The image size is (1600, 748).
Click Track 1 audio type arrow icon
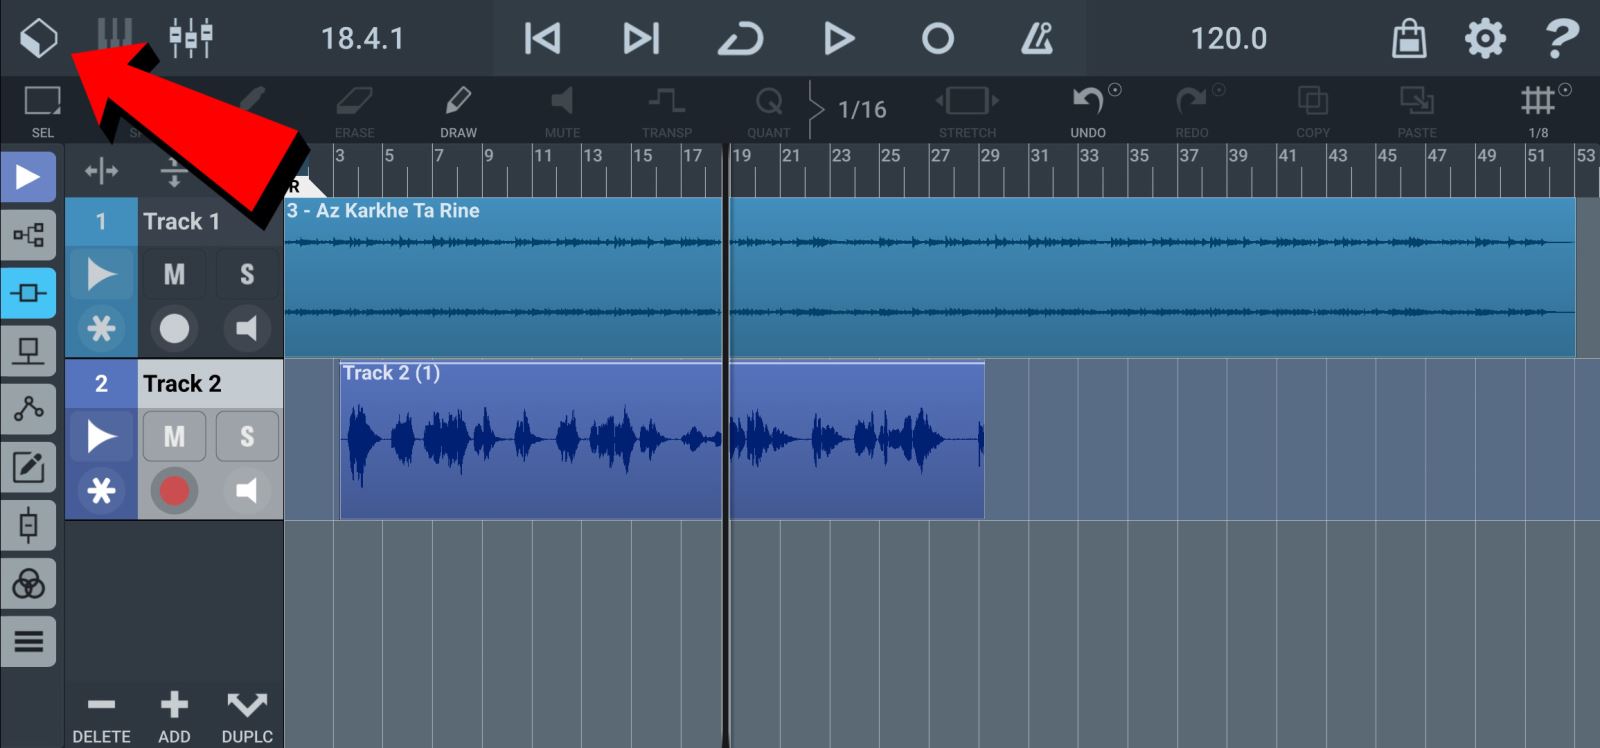(x=101, y=274)
